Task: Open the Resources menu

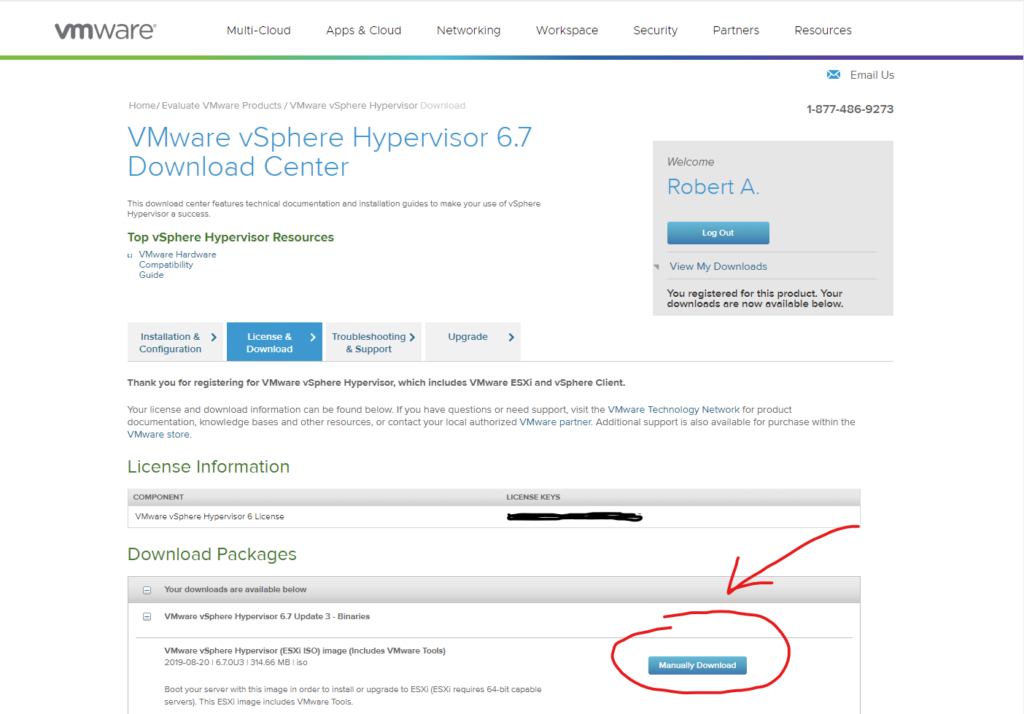Action: coord(823,30)
